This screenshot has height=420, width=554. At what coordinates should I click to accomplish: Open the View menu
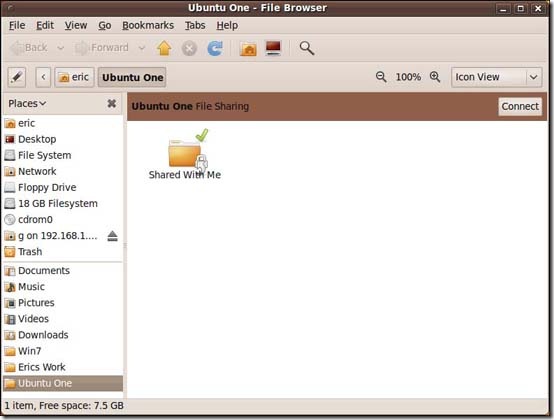coord(76,25)
